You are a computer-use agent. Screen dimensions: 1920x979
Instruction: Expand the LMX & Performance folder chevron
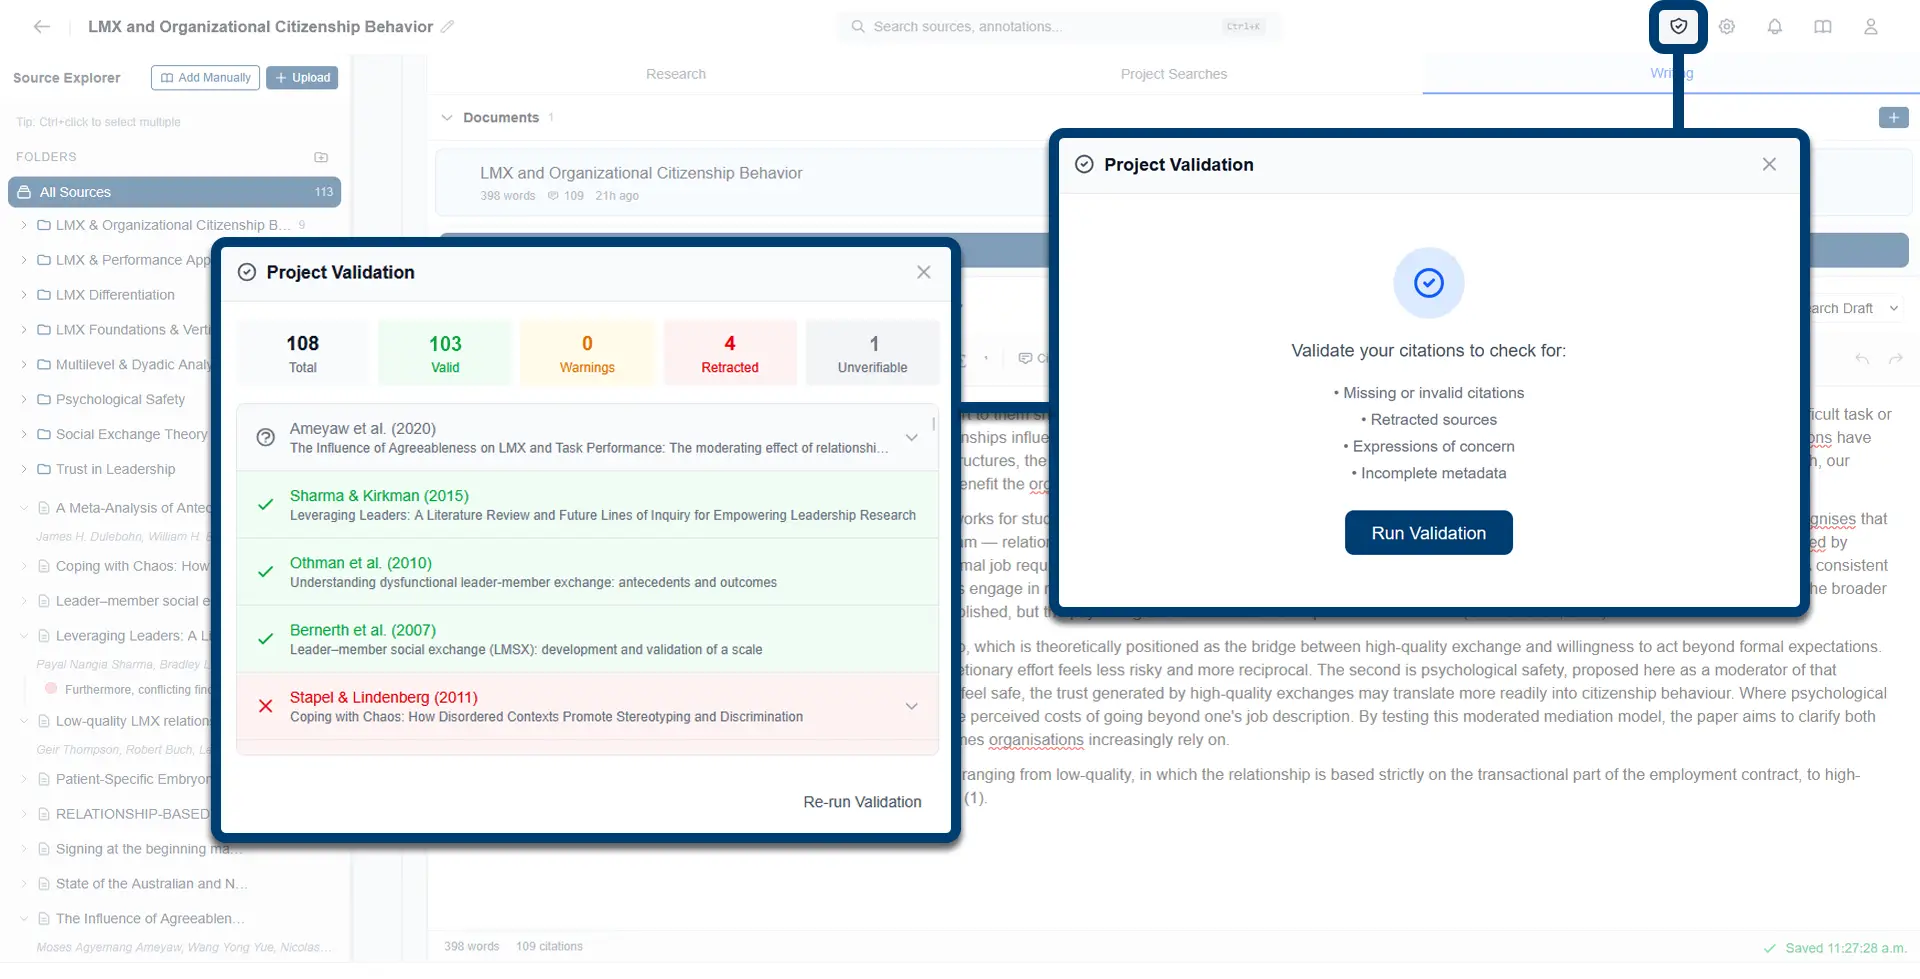coord(24,260)
